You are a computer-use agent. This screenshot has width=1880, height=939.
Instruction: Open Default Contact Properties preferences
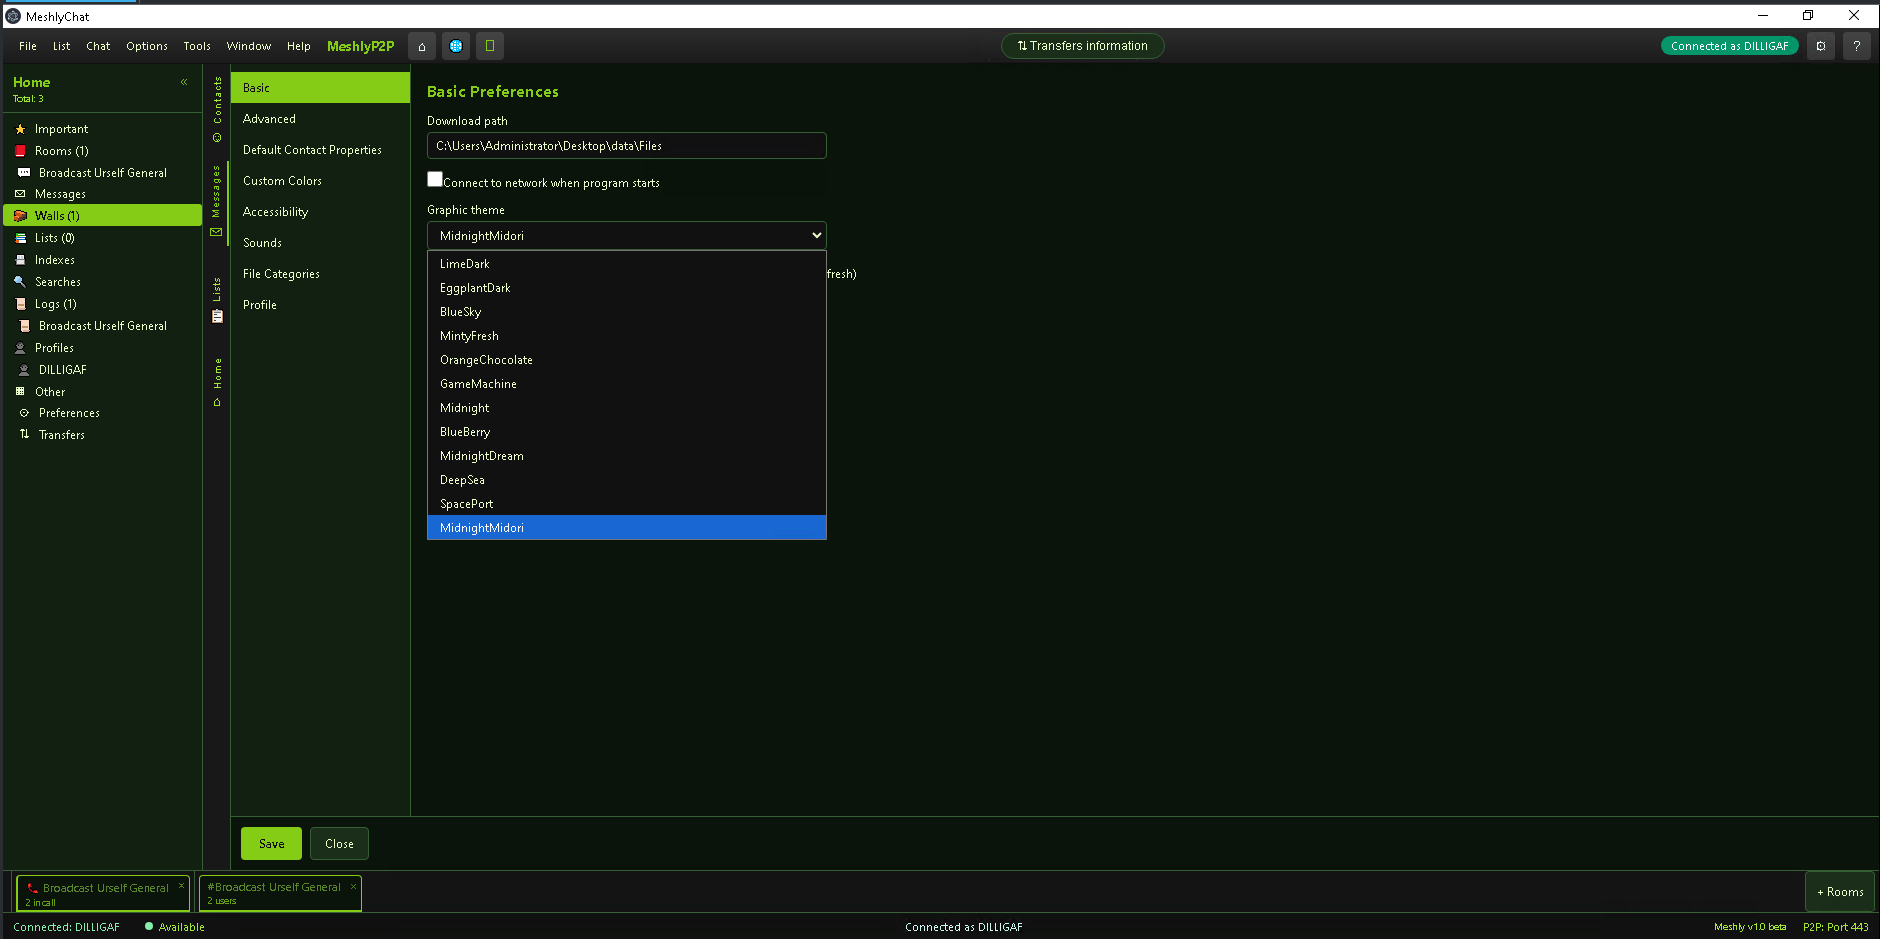pos(320,150)
